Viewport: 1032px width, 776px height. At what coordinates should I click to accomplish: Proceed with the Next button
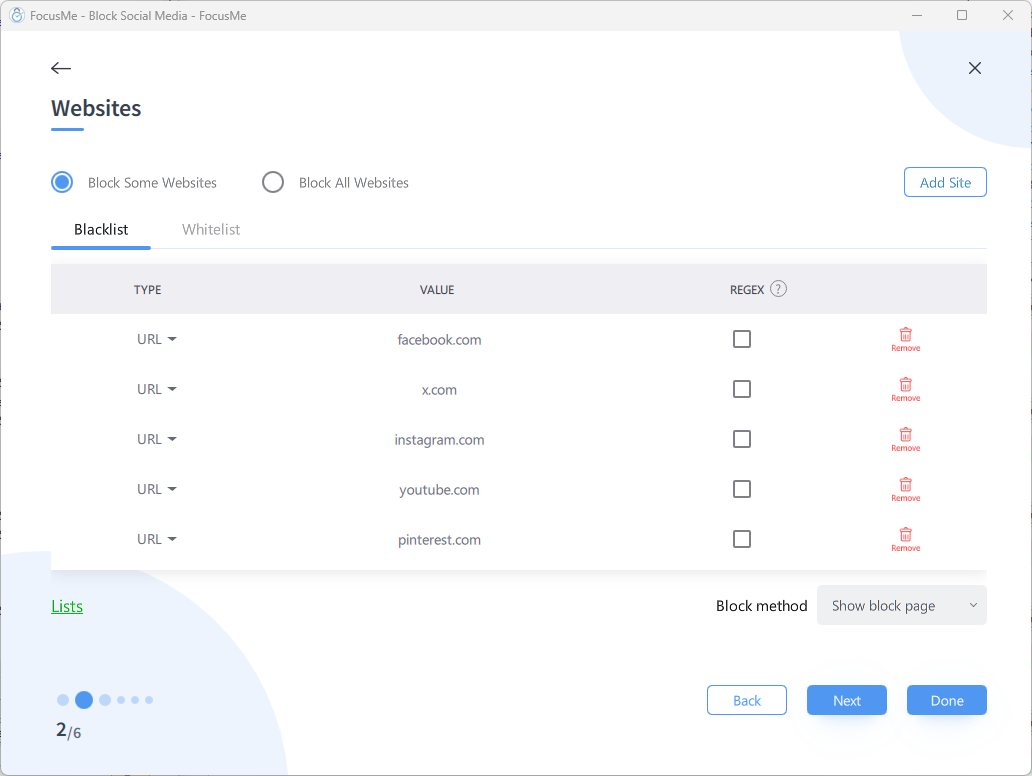[846, 700]
